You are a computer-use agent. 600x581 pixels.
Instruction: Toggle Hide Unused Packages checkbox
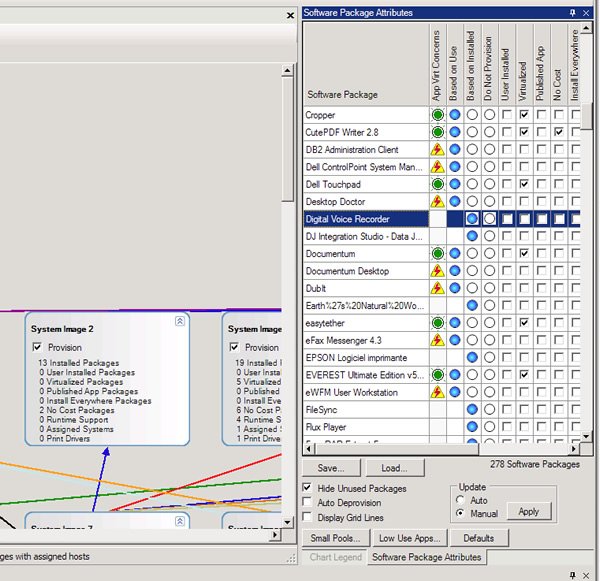point(307,488)
